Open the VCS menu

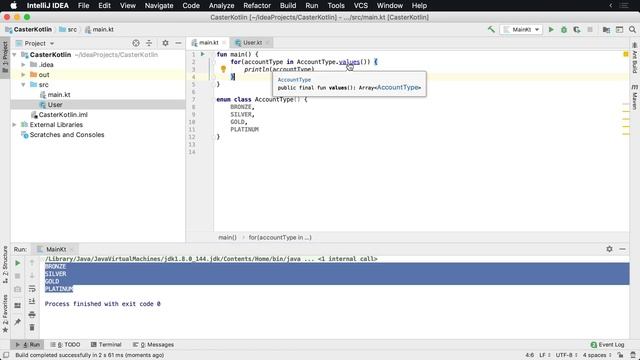tap(360, 6)
